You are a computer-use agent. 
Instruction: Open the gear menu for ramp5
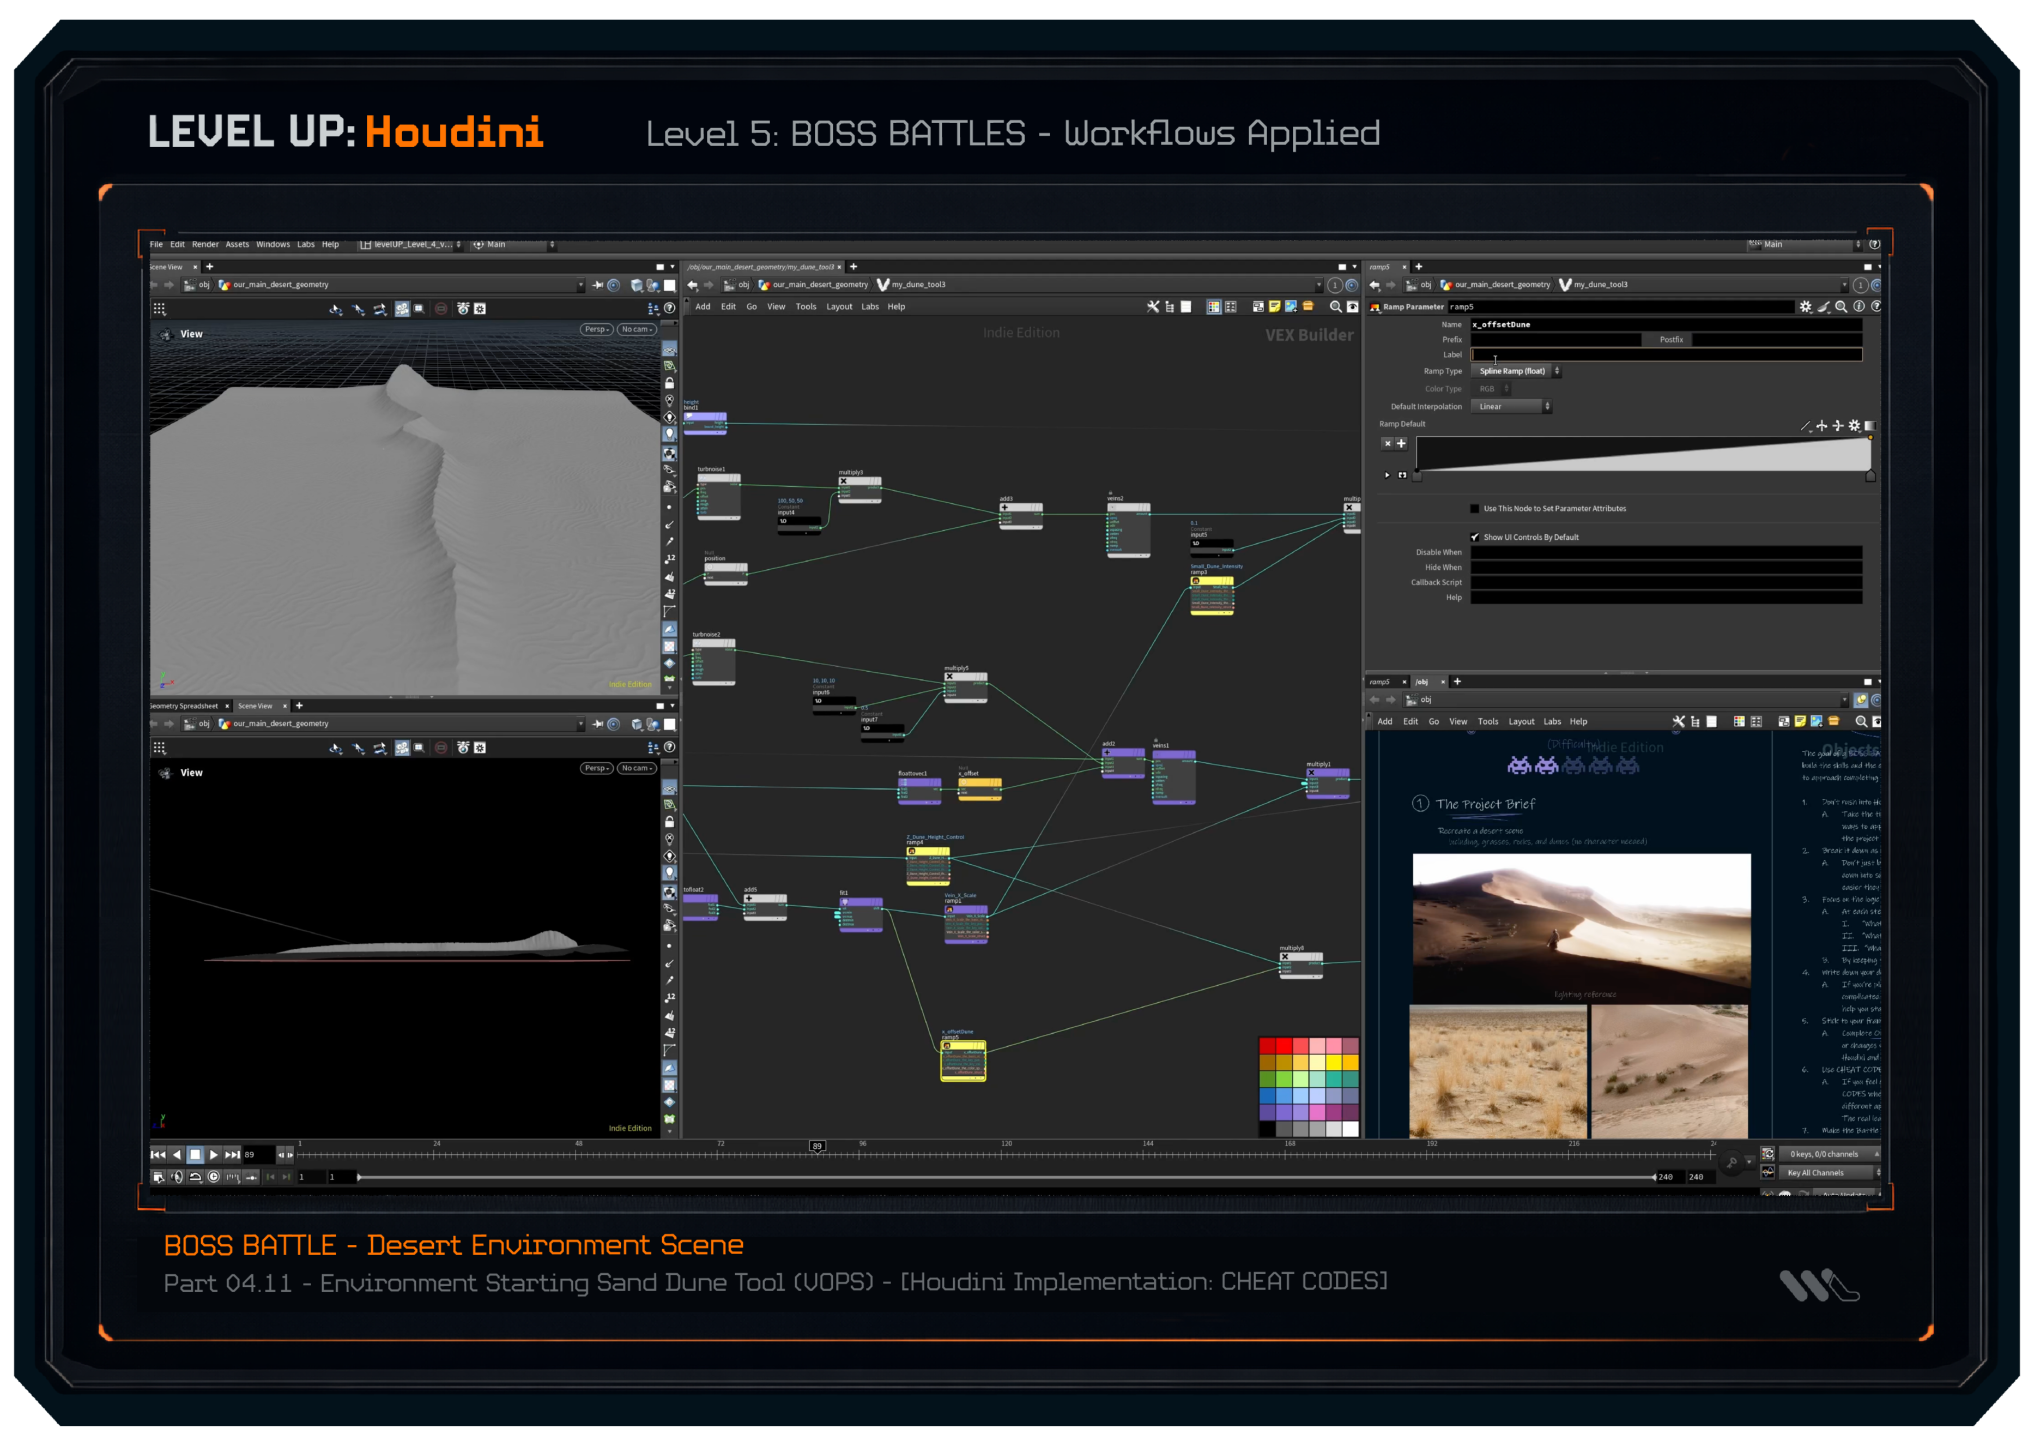coord(1805,307)
